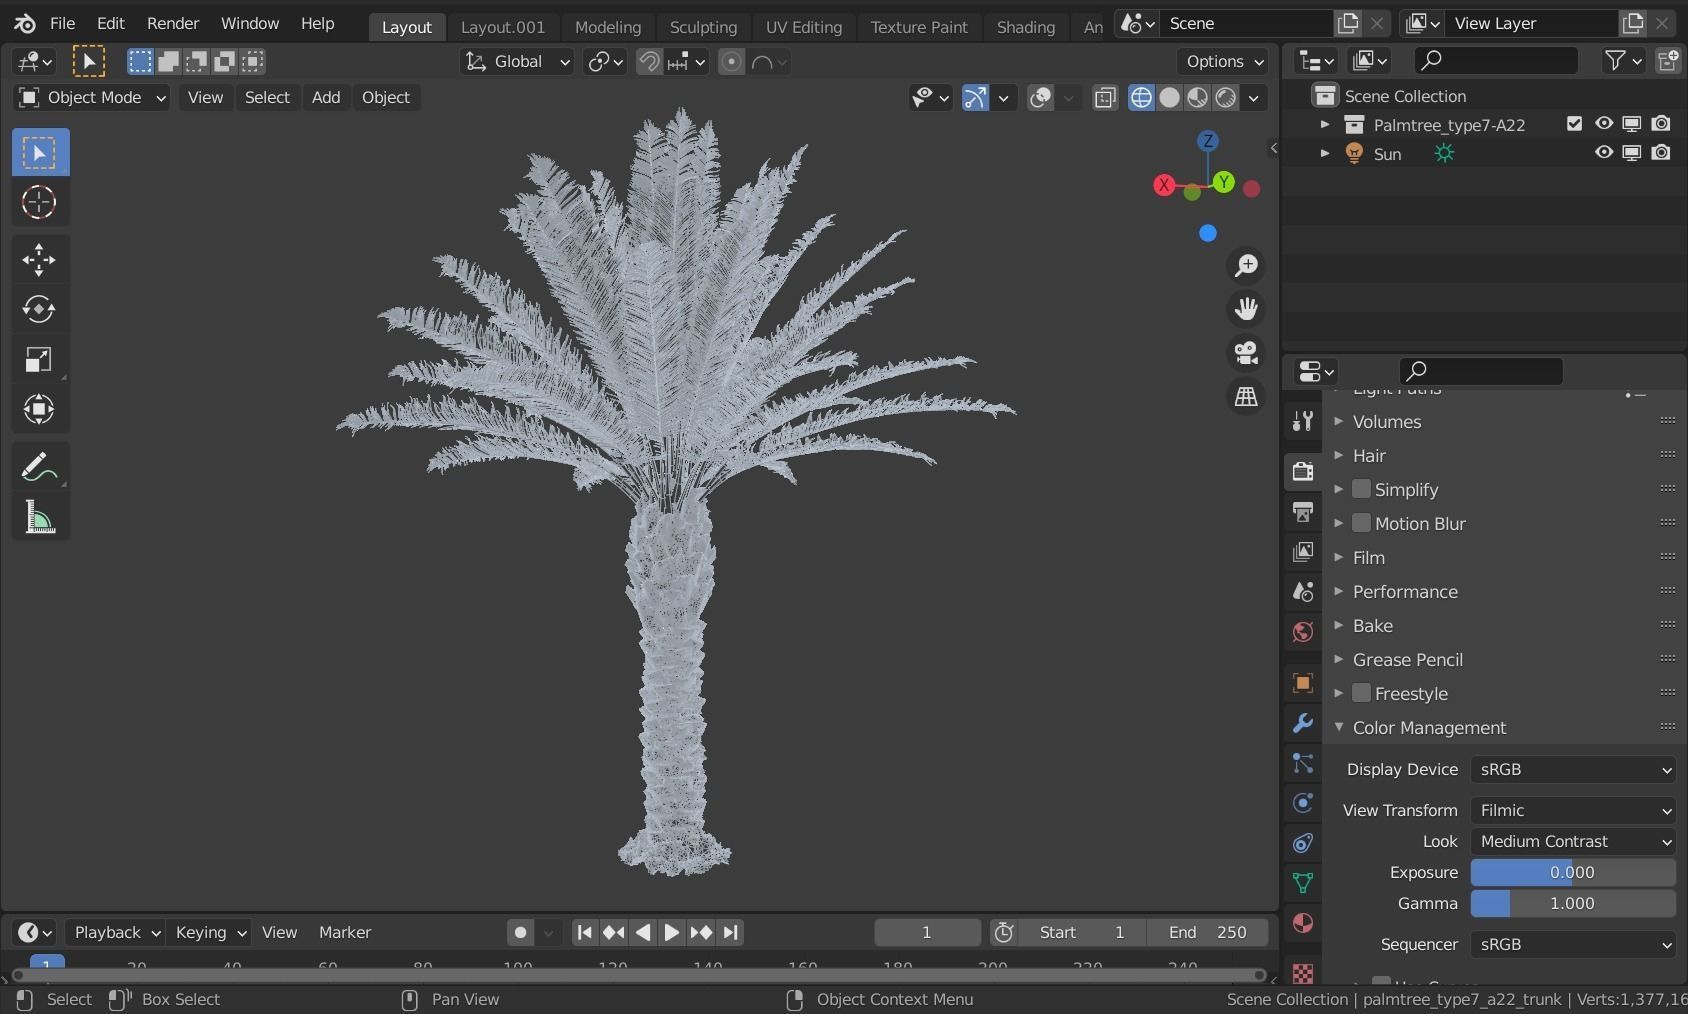
Task: Open the Sequencer sRGB dropdown
Action: [x=1573, y=944]
